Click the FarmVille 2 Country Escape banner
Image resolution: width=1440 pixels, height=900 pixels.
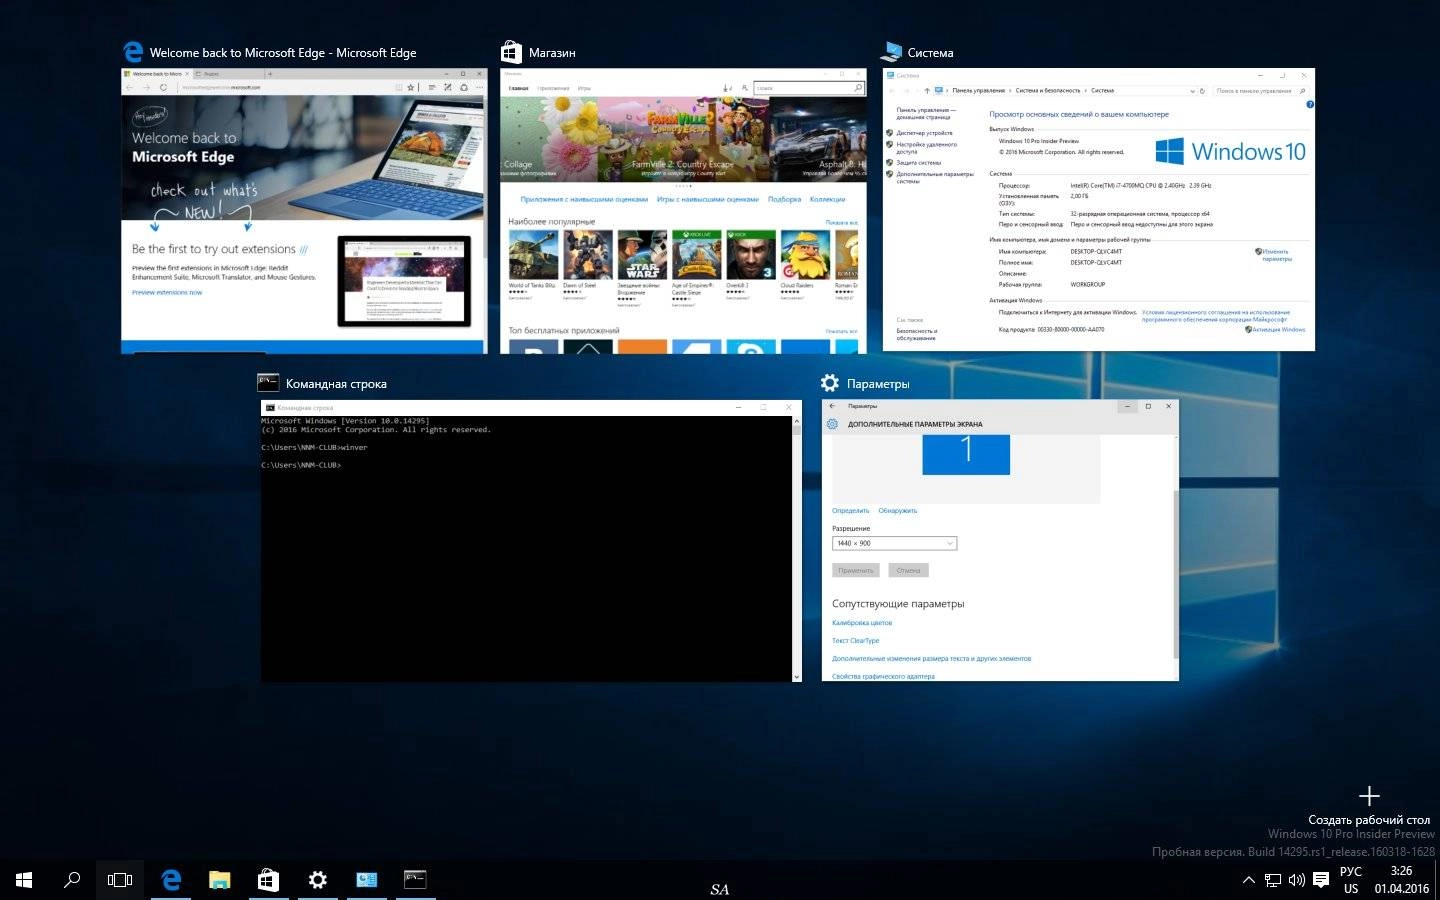tap(683, 140)
